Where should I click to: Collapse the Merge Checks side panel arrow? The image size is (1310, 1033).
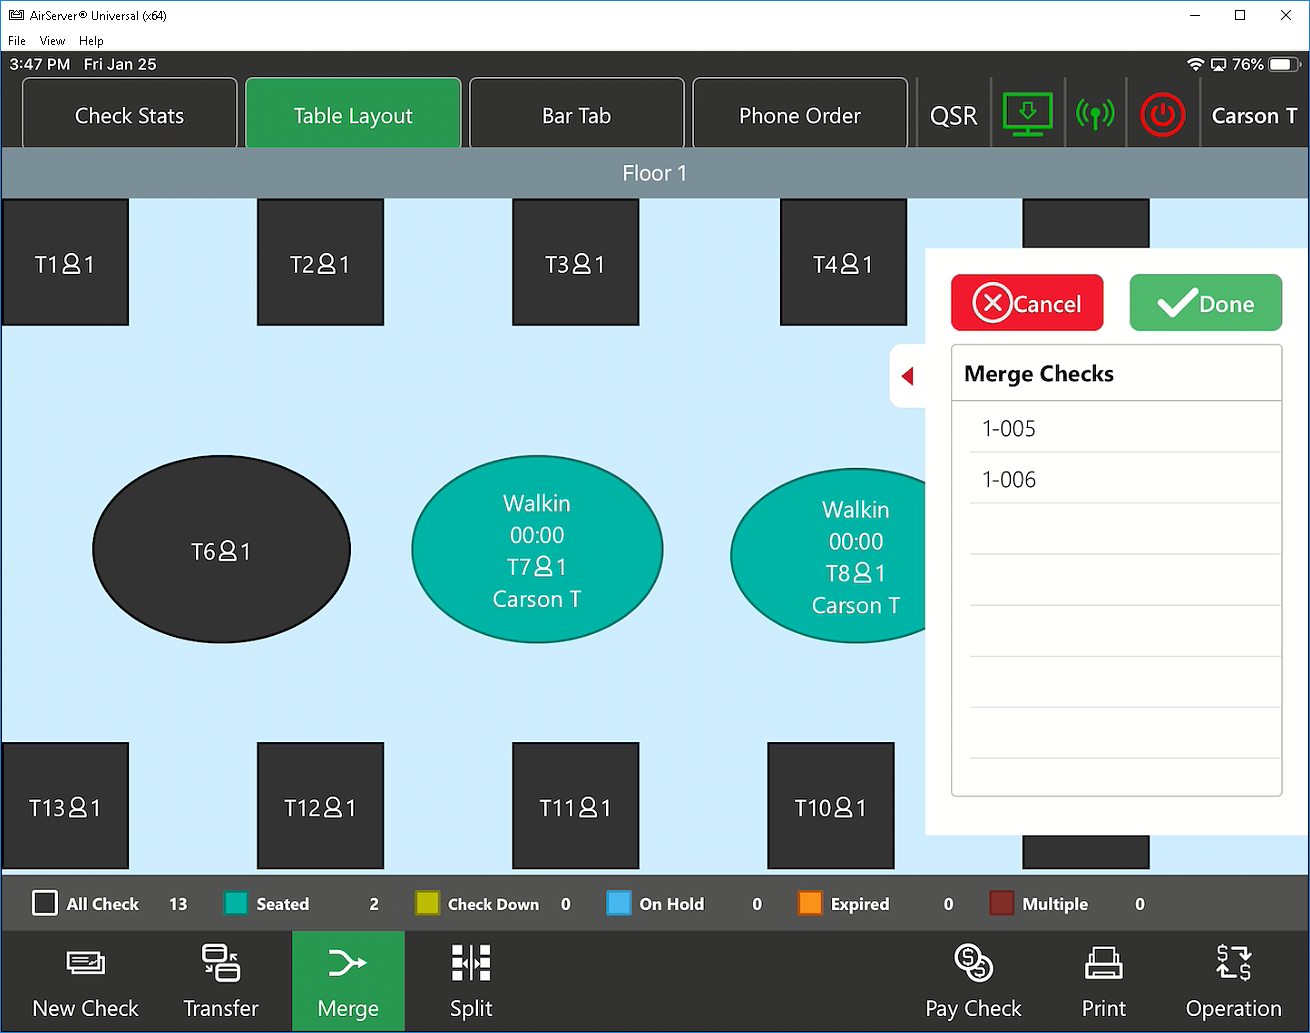coord(907,377)
